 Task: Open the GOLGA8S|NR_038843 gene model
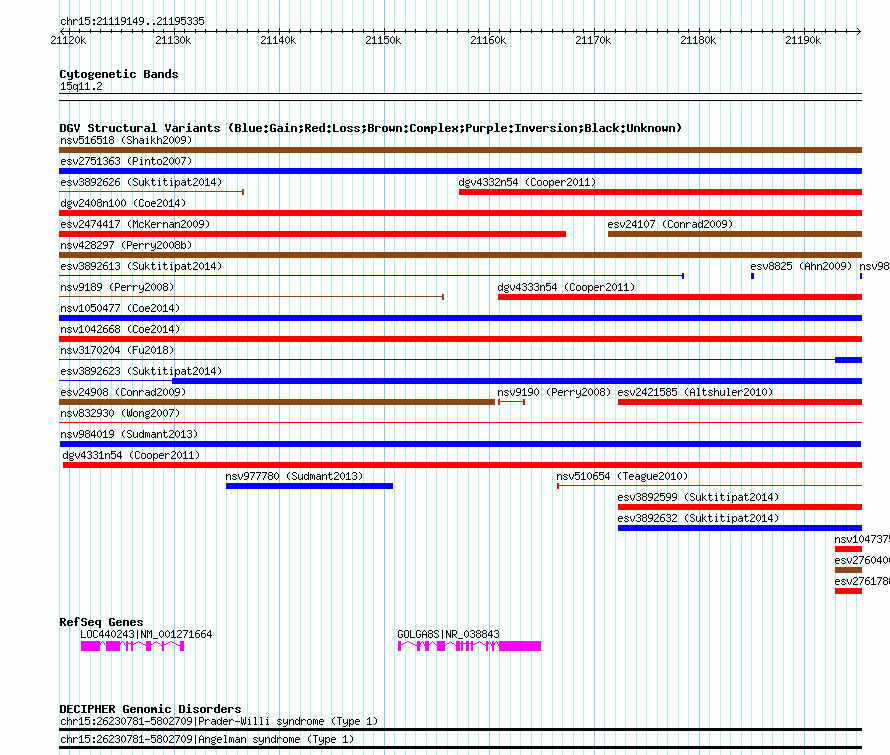469,646
